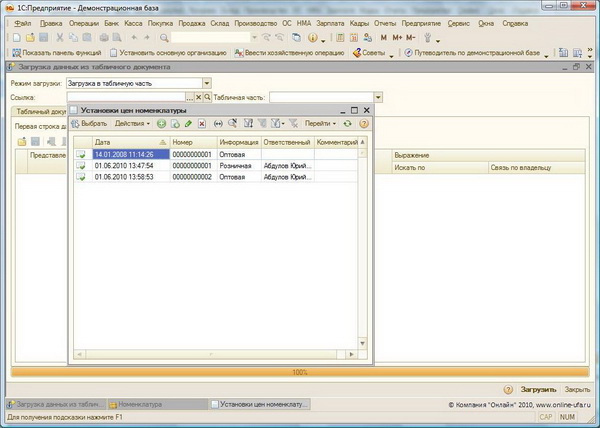Click Ввести хозяйственную операцию button
Screen dimensions: 600x428
point(290,53)
